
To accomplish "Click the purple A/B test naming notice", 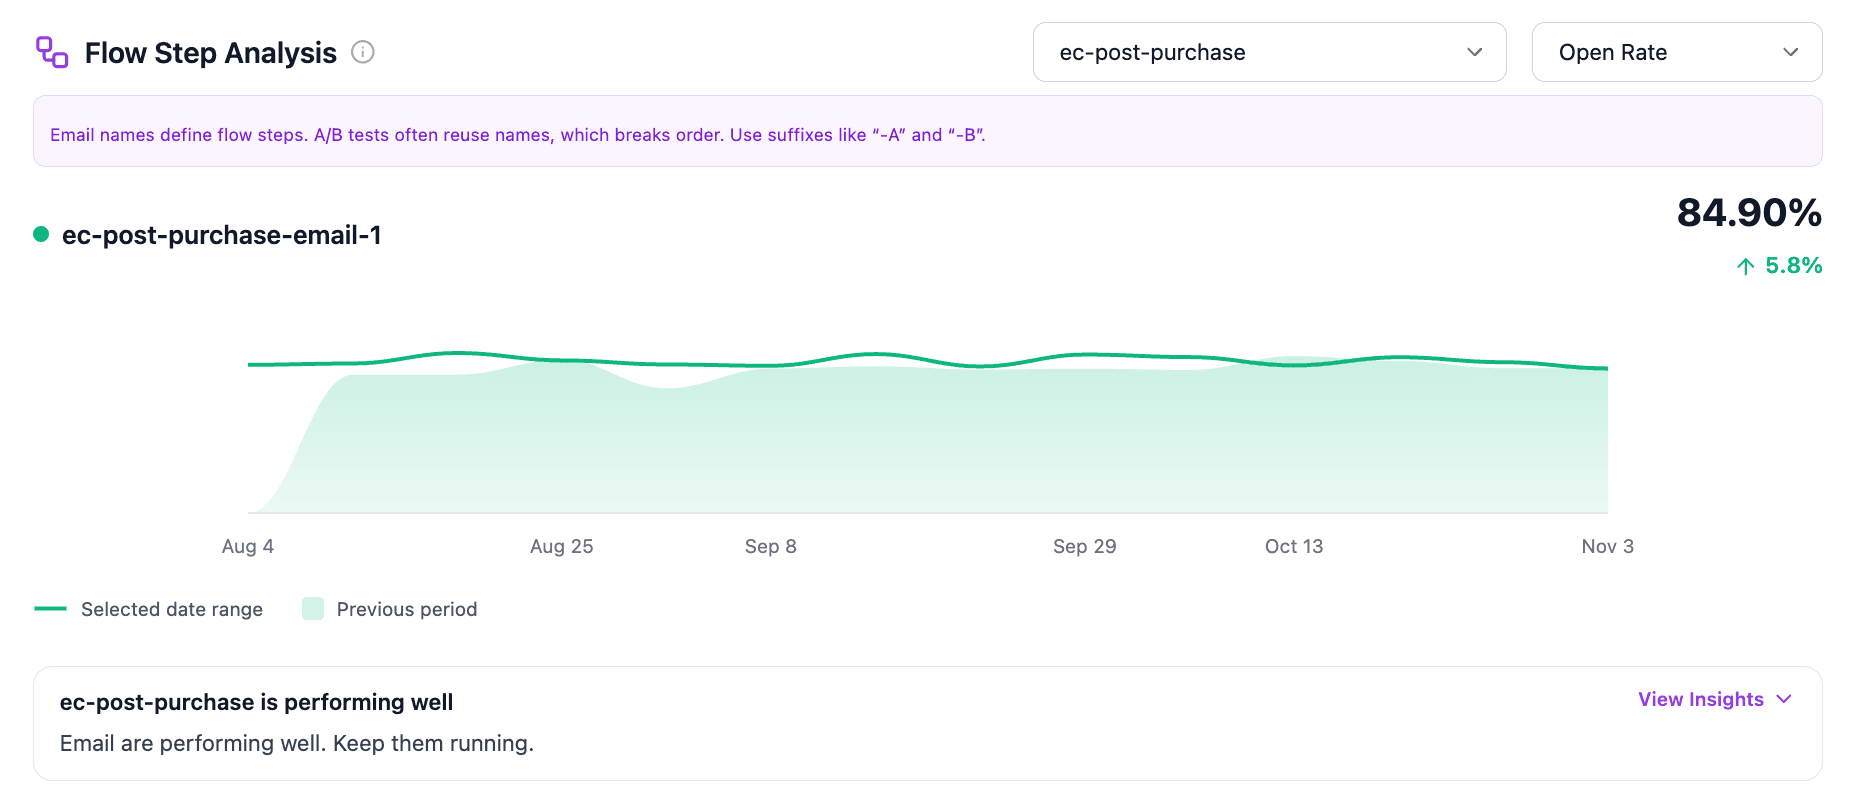I will pos(928,131).
